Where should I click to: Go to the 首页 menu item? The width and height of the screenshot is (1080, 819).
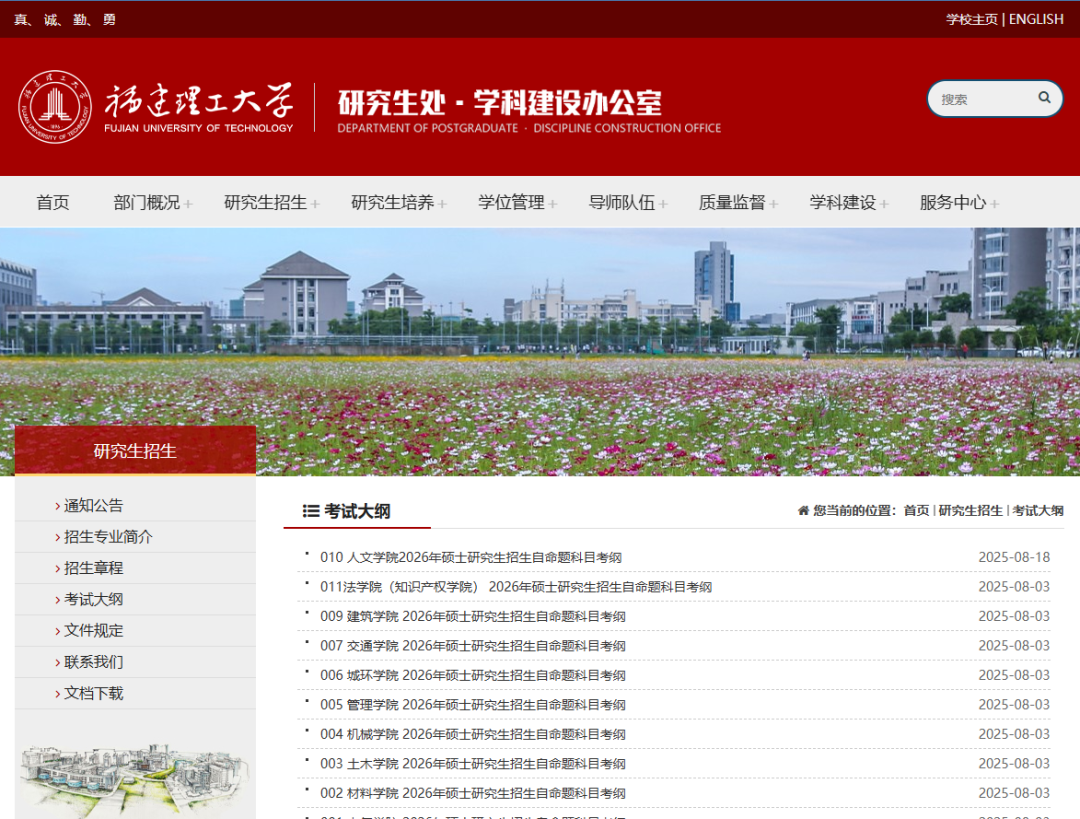tap(53, 203)
